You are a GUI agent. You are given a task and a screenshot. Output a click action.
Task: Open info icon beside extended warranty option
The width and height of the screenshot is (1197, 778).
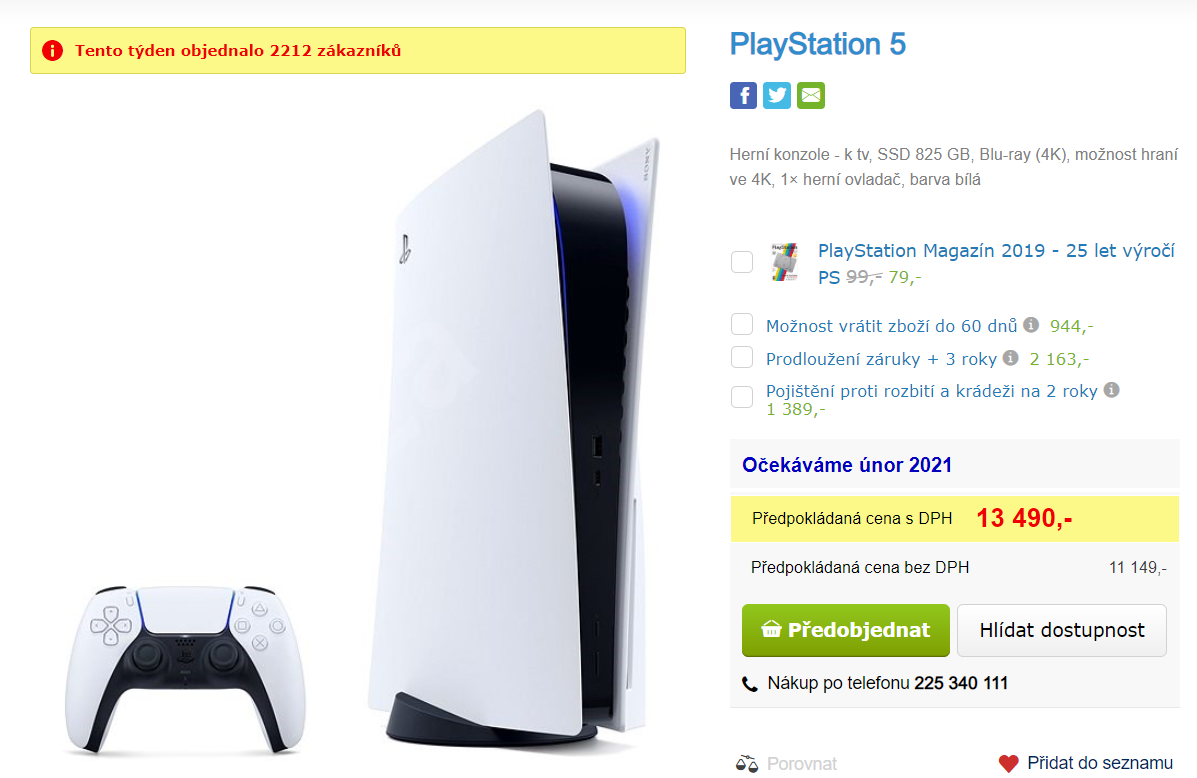[x=1010, y=357]
